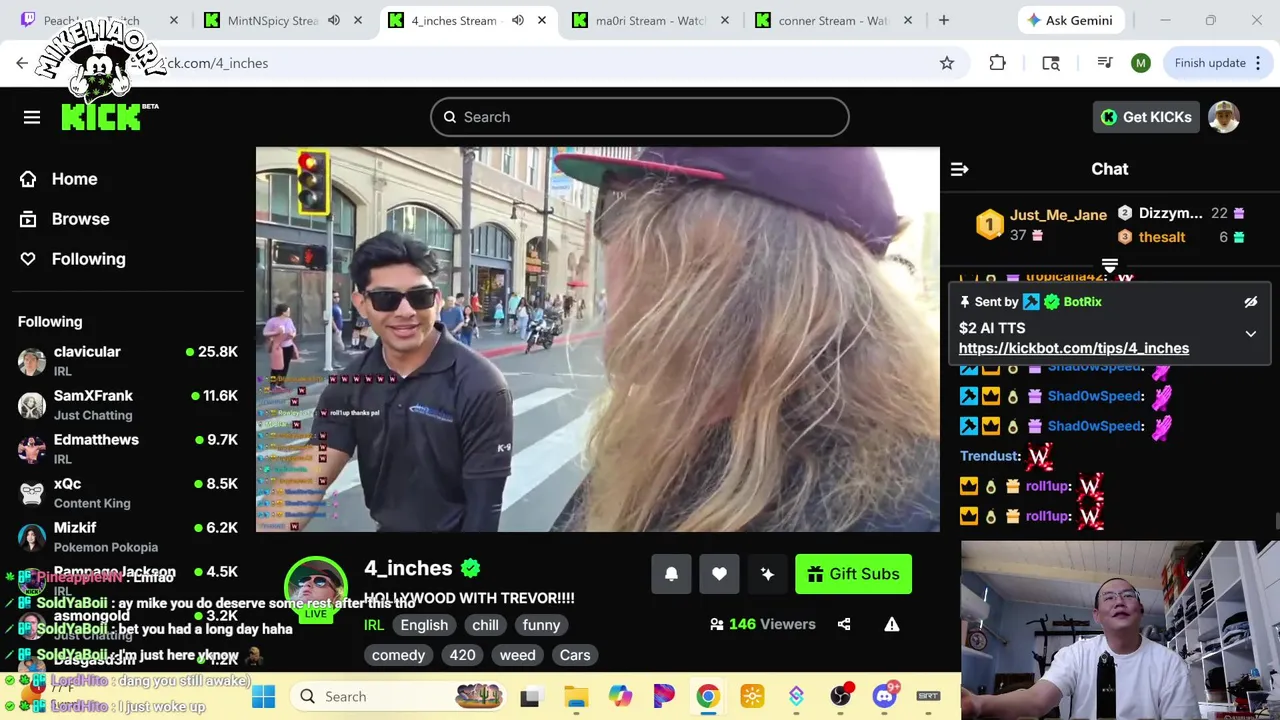Select the weed tag
This screenshot has width=1280, height=720.
click(x=517, y=655)
